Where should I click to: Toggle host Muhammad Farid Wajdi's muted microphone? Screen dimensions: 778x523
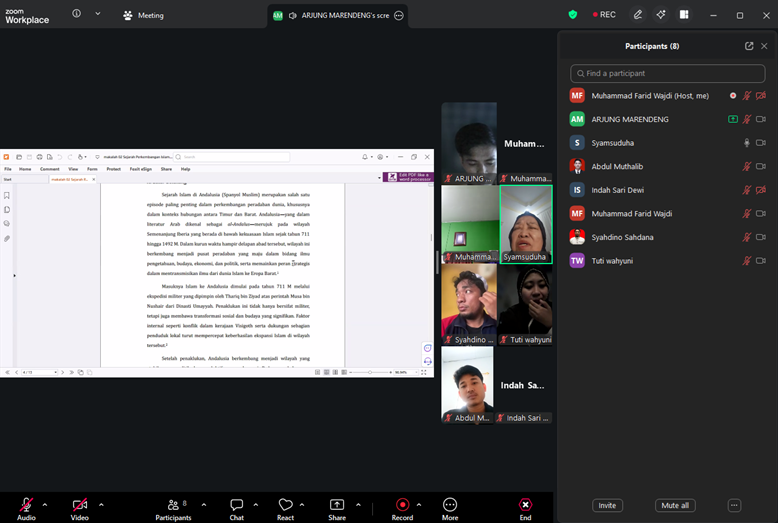click(746, 96)
